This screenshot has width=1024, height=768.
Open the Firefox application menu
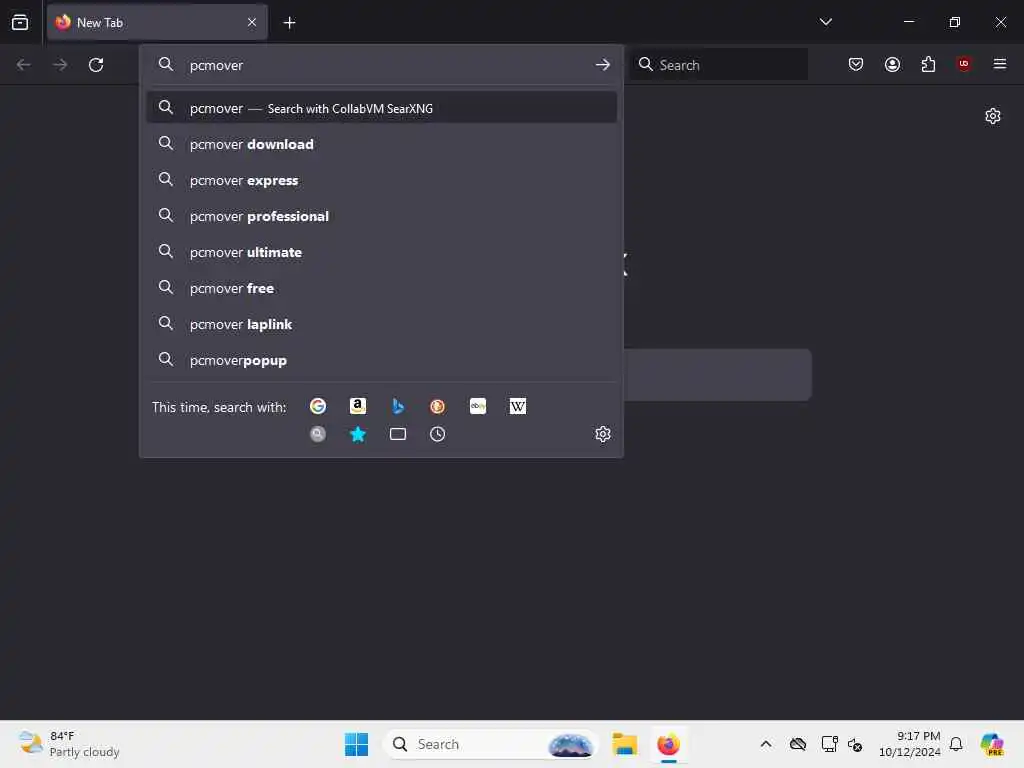click(999, 64)
